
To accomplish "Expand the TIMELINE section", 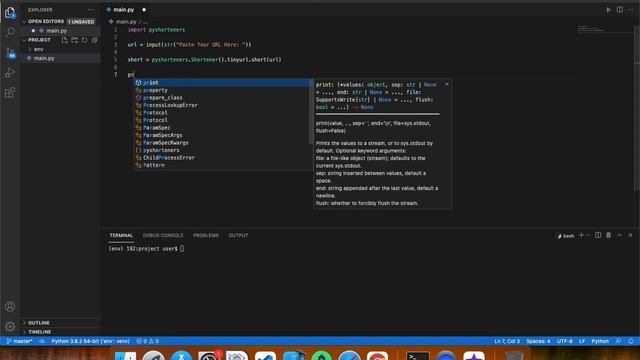I will click(x=40, y=332).
